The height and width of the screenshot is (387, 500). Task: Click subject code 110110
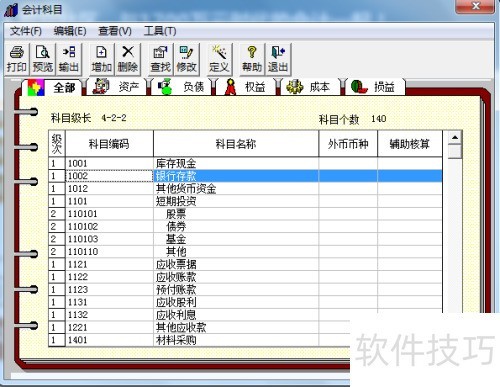[83, 252]
